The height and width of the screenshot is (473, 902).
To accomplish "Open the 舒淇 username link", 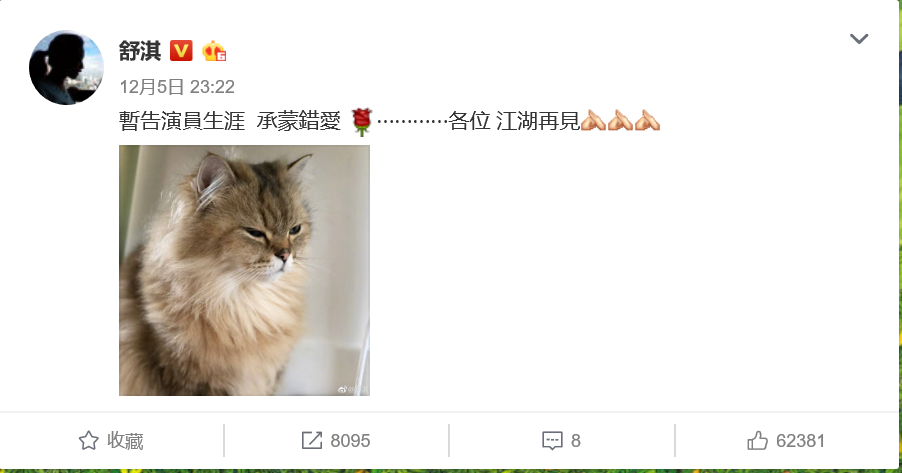I will click(x=140, y=51).
